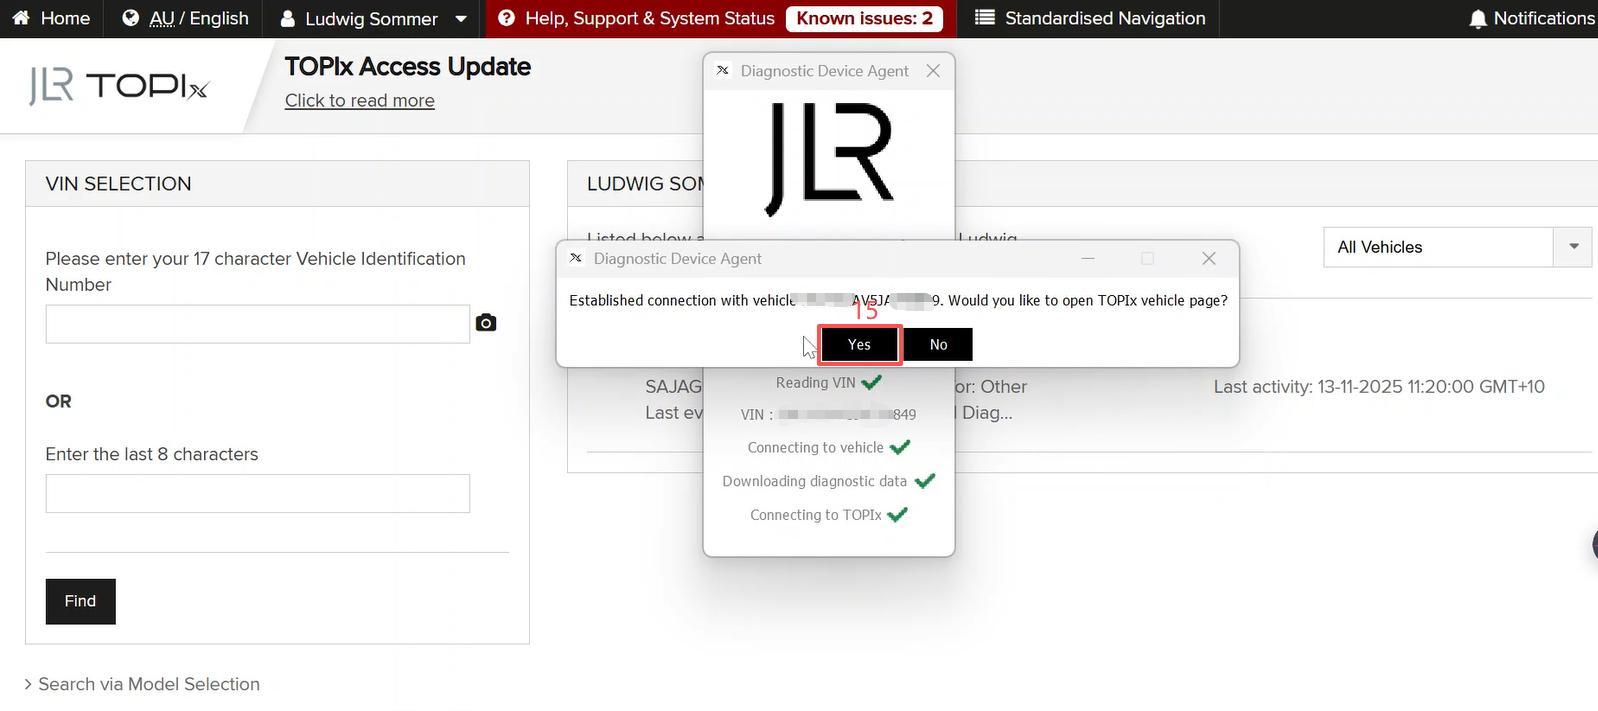Click the Notifications bell icon
This screenshot has width=1598, height=711.
point(1477,19)
